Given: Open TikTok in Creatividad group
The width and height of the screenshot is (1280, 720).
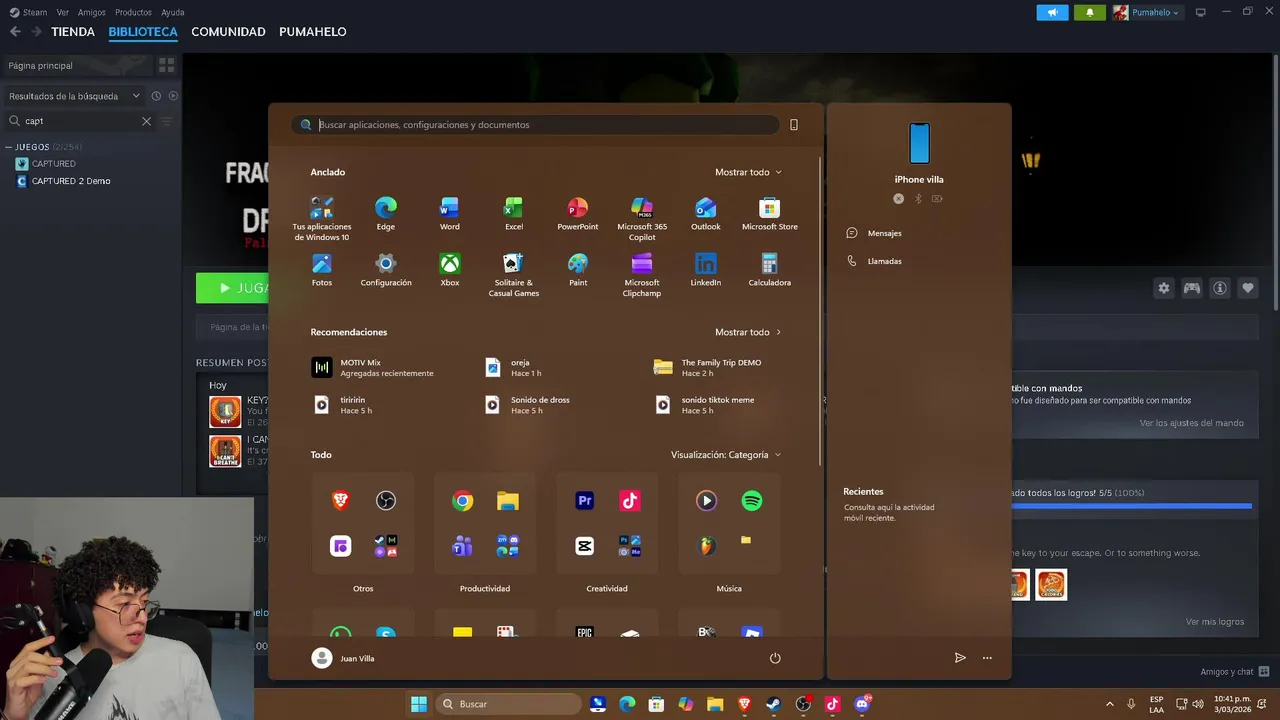Looking at the screenshot, I should pyautogui.click(x=630, y=501).
